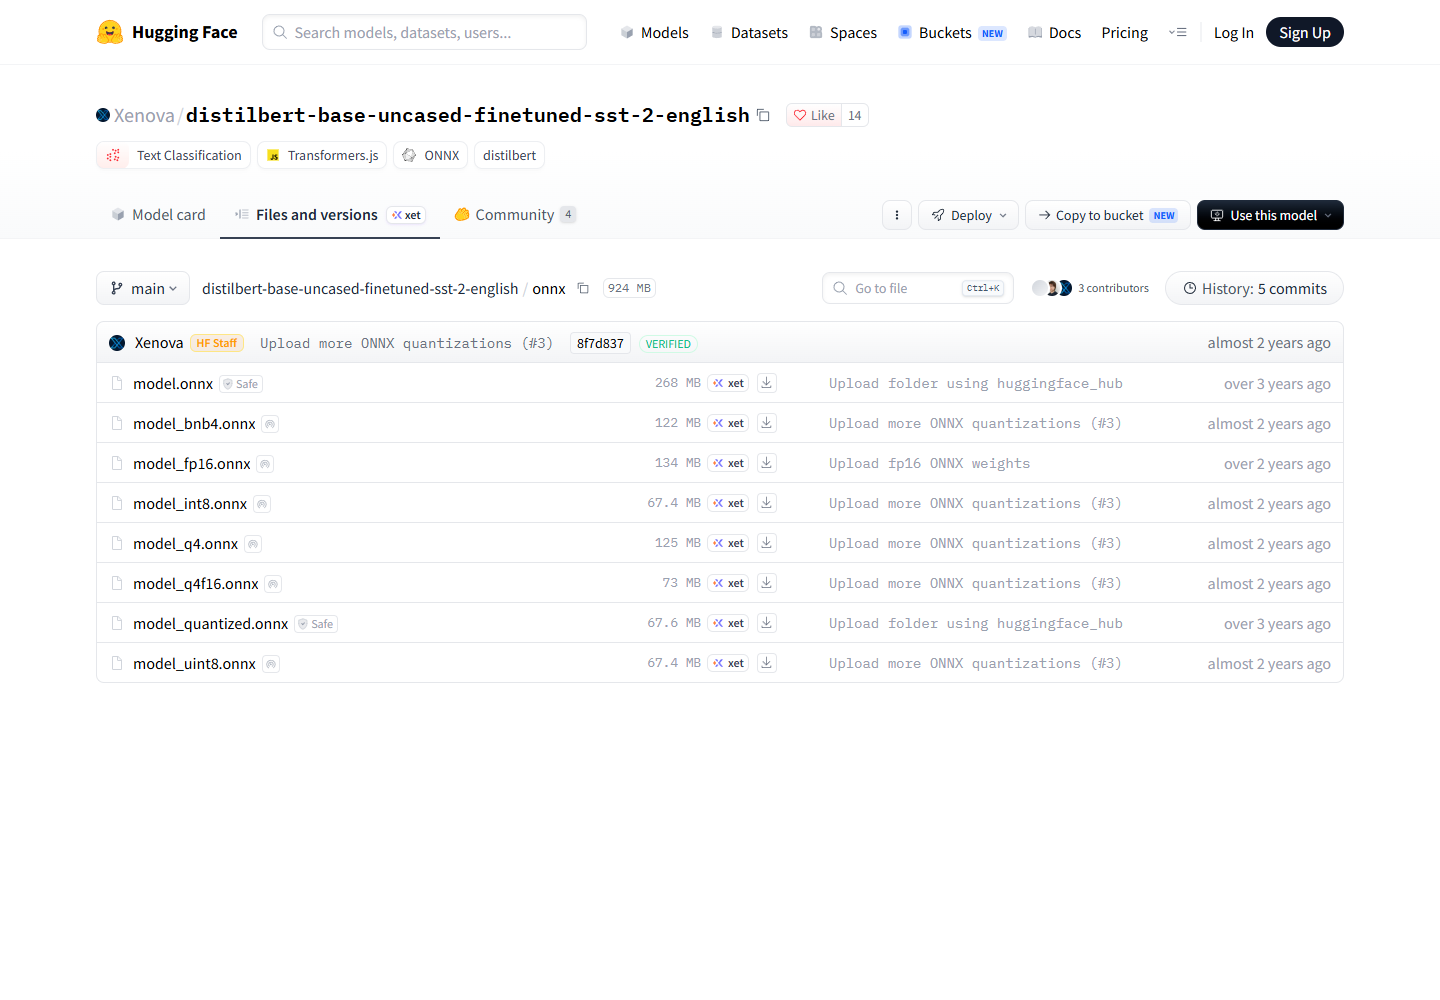Click the pickle scan icon beside model_bnb4.onnx
Image resolution: width=1440 pixels, height=1000 pixels.
[270, 424]
